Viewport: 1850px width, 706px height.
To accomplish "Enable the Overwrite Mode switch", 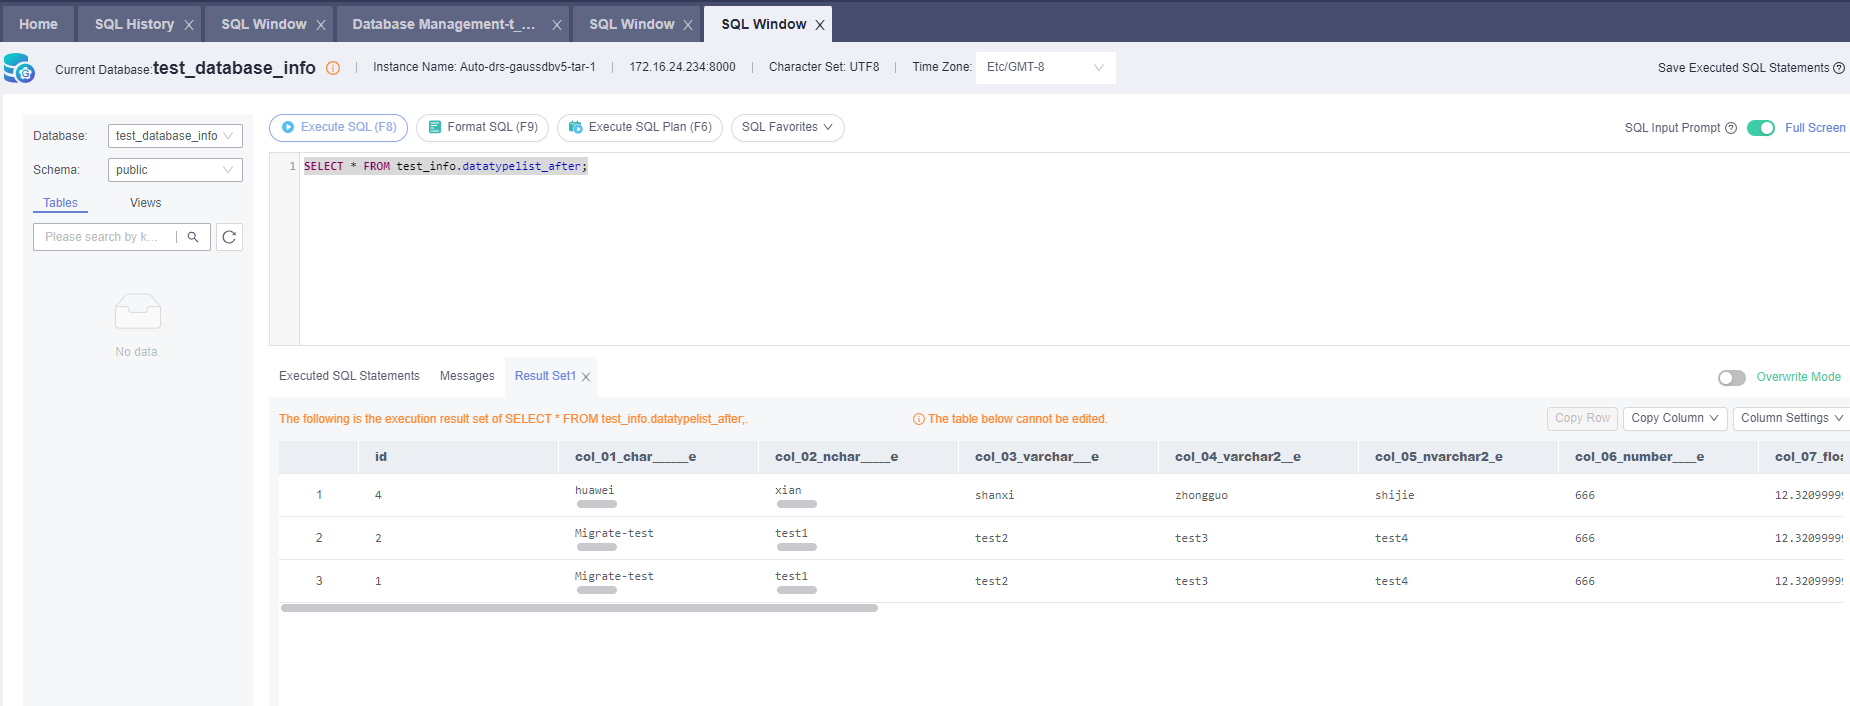I will [1731, 378].
